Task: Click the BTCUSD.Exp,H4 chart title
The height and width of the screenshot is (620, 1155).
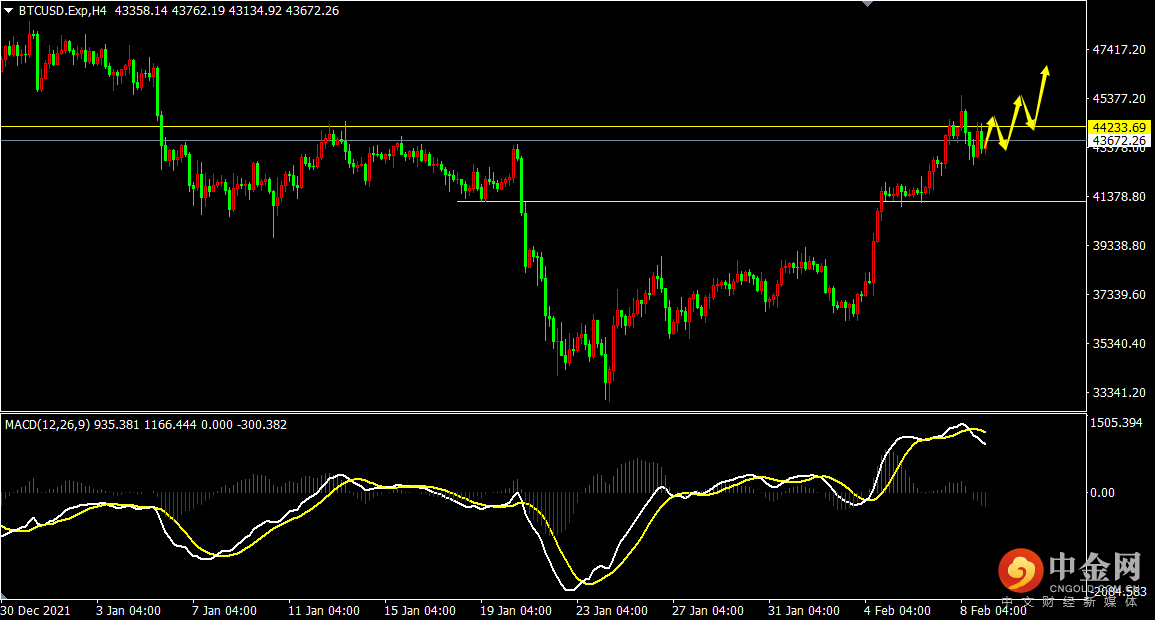Action: pos(63,11)
